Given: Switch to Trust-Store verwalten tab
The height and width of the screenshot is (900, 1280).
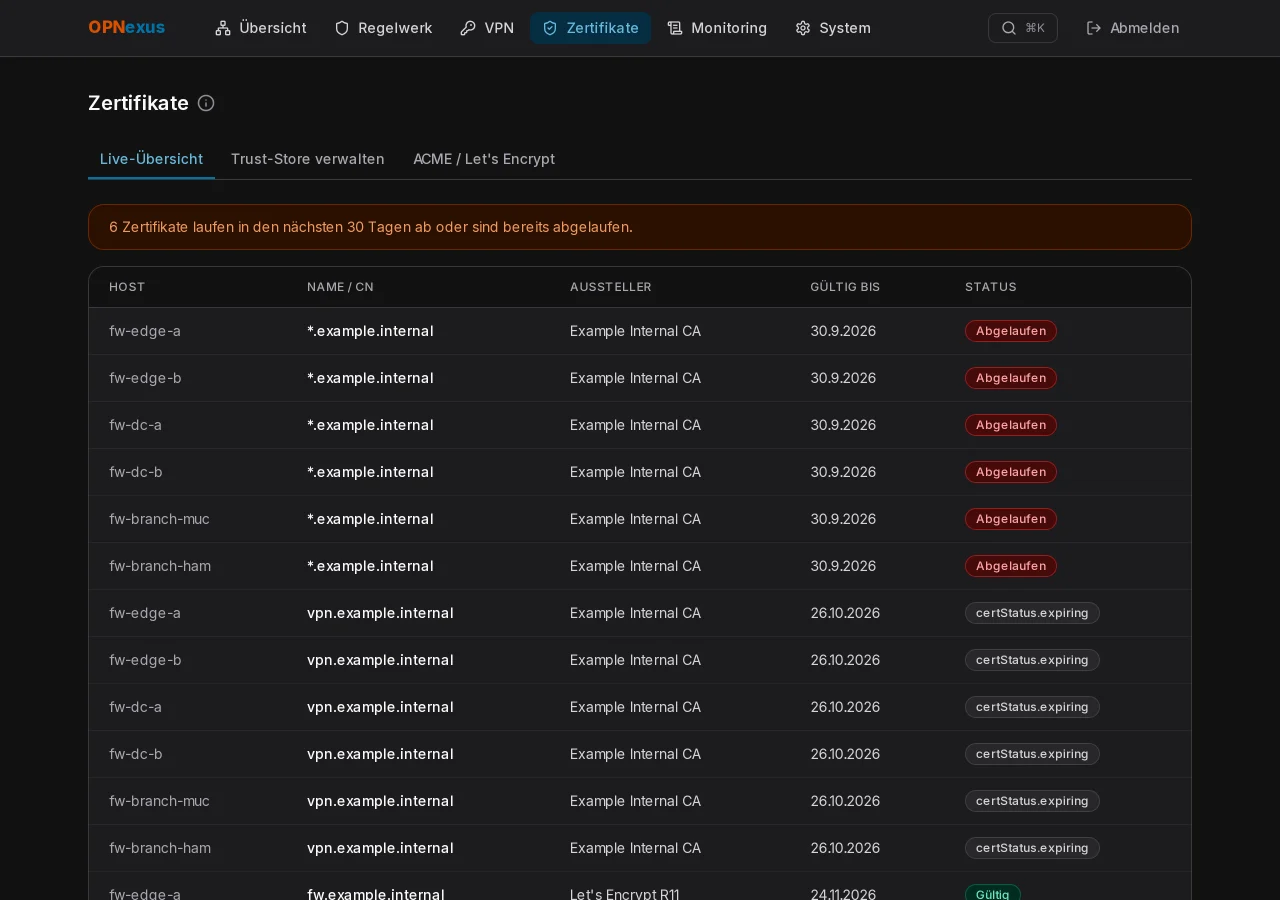Looking at the screenshot, I should tap(308, 159).
